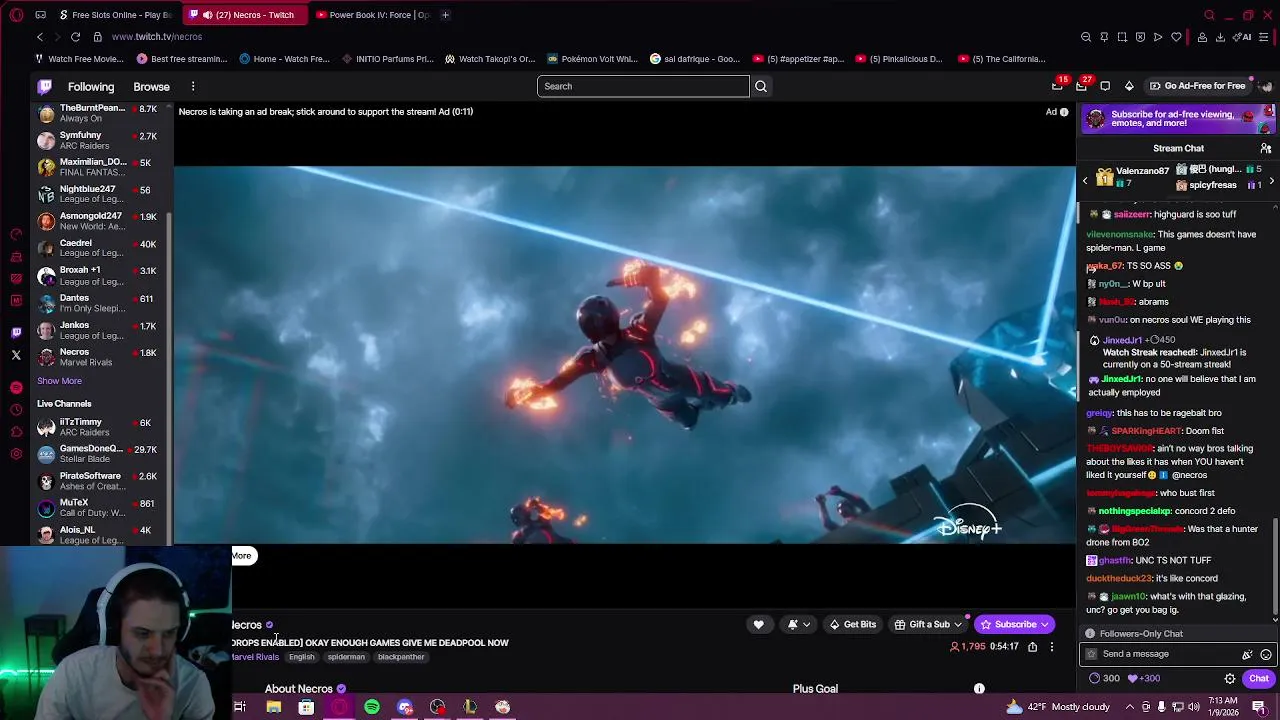Click the Get Bits button
The height and width of the screenshot is (720, 1280).
[853, 625]
